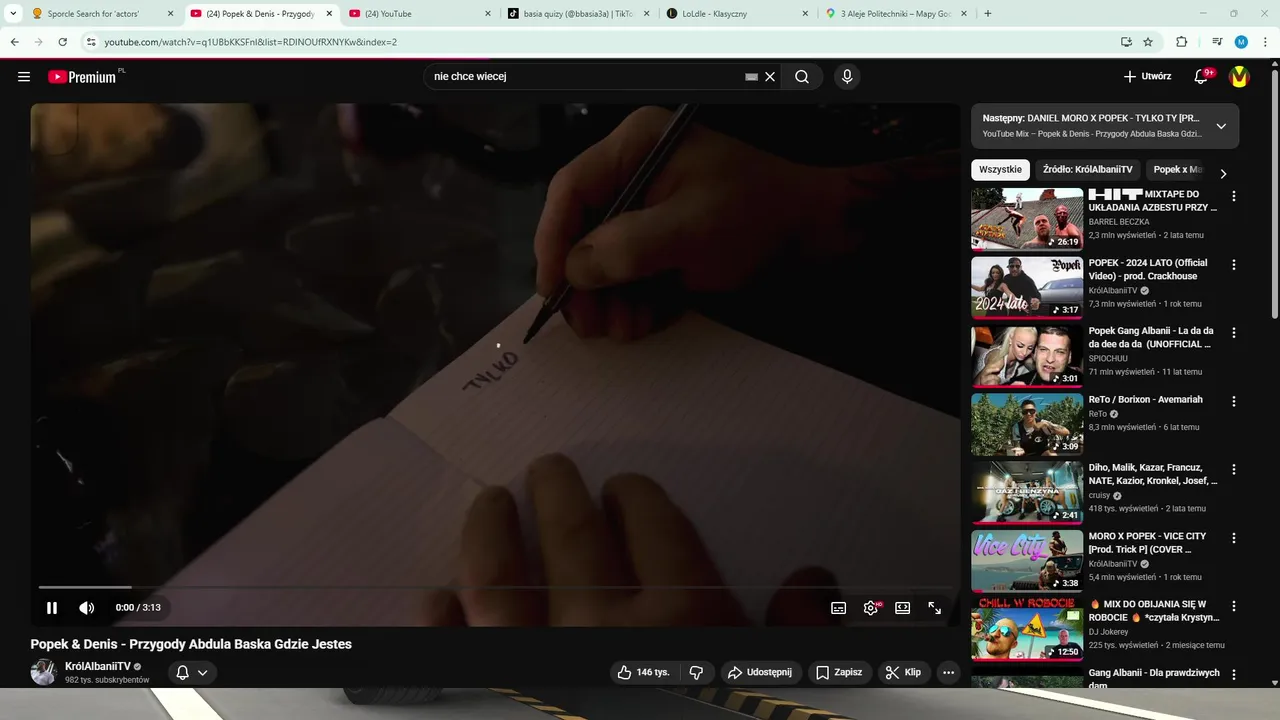Viewport: 1280px width, 720px height.
Task: Switch to (24) YouTube browser tab
Action: tap(420, 14)
